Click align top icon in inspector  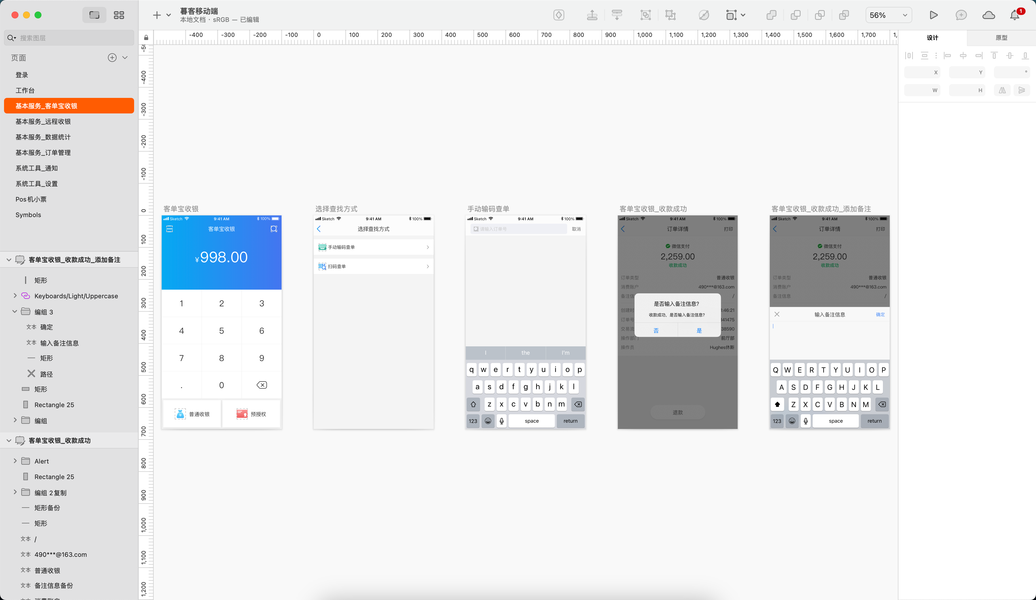coord(994,56)
